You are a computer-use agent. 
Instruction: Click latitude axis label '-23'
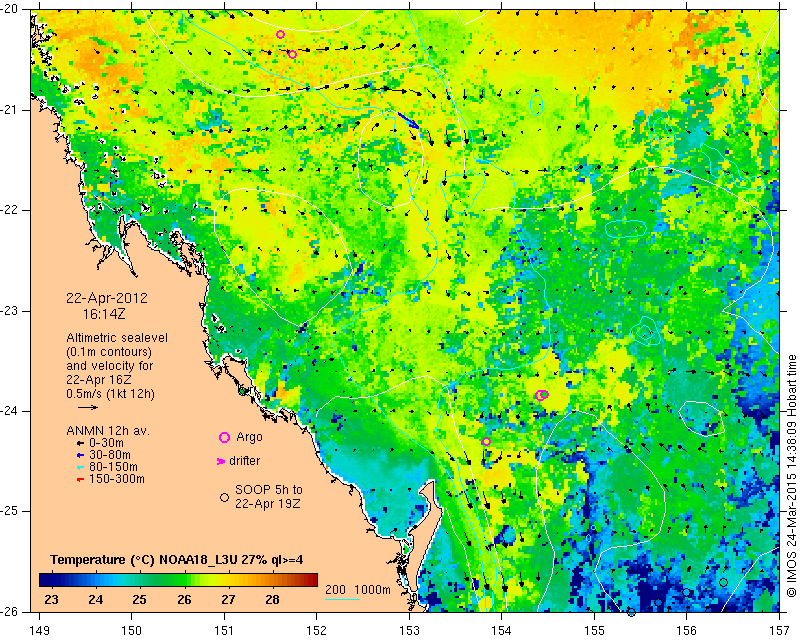(9, 311)
